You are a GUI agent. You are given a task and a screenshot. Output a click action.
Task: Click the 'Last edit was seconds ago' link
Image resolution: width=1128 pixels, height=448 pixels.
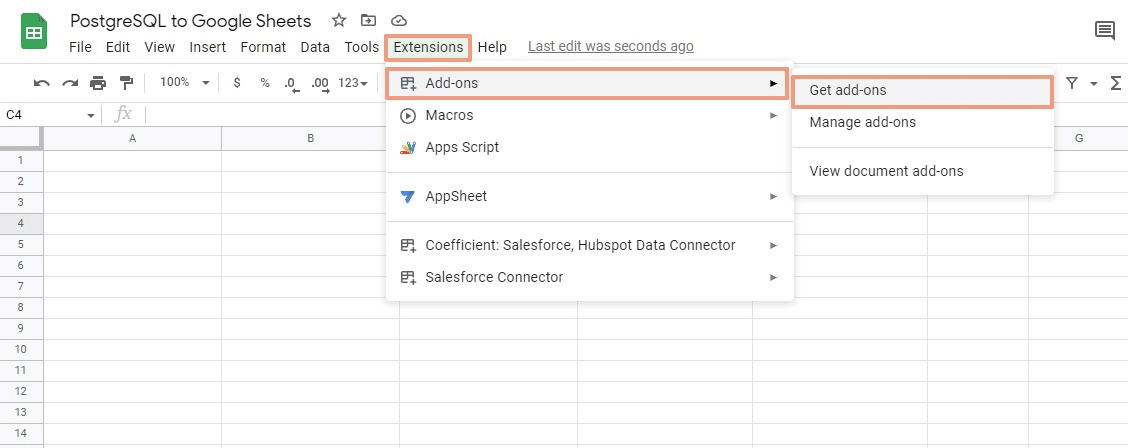click(610, 46)
